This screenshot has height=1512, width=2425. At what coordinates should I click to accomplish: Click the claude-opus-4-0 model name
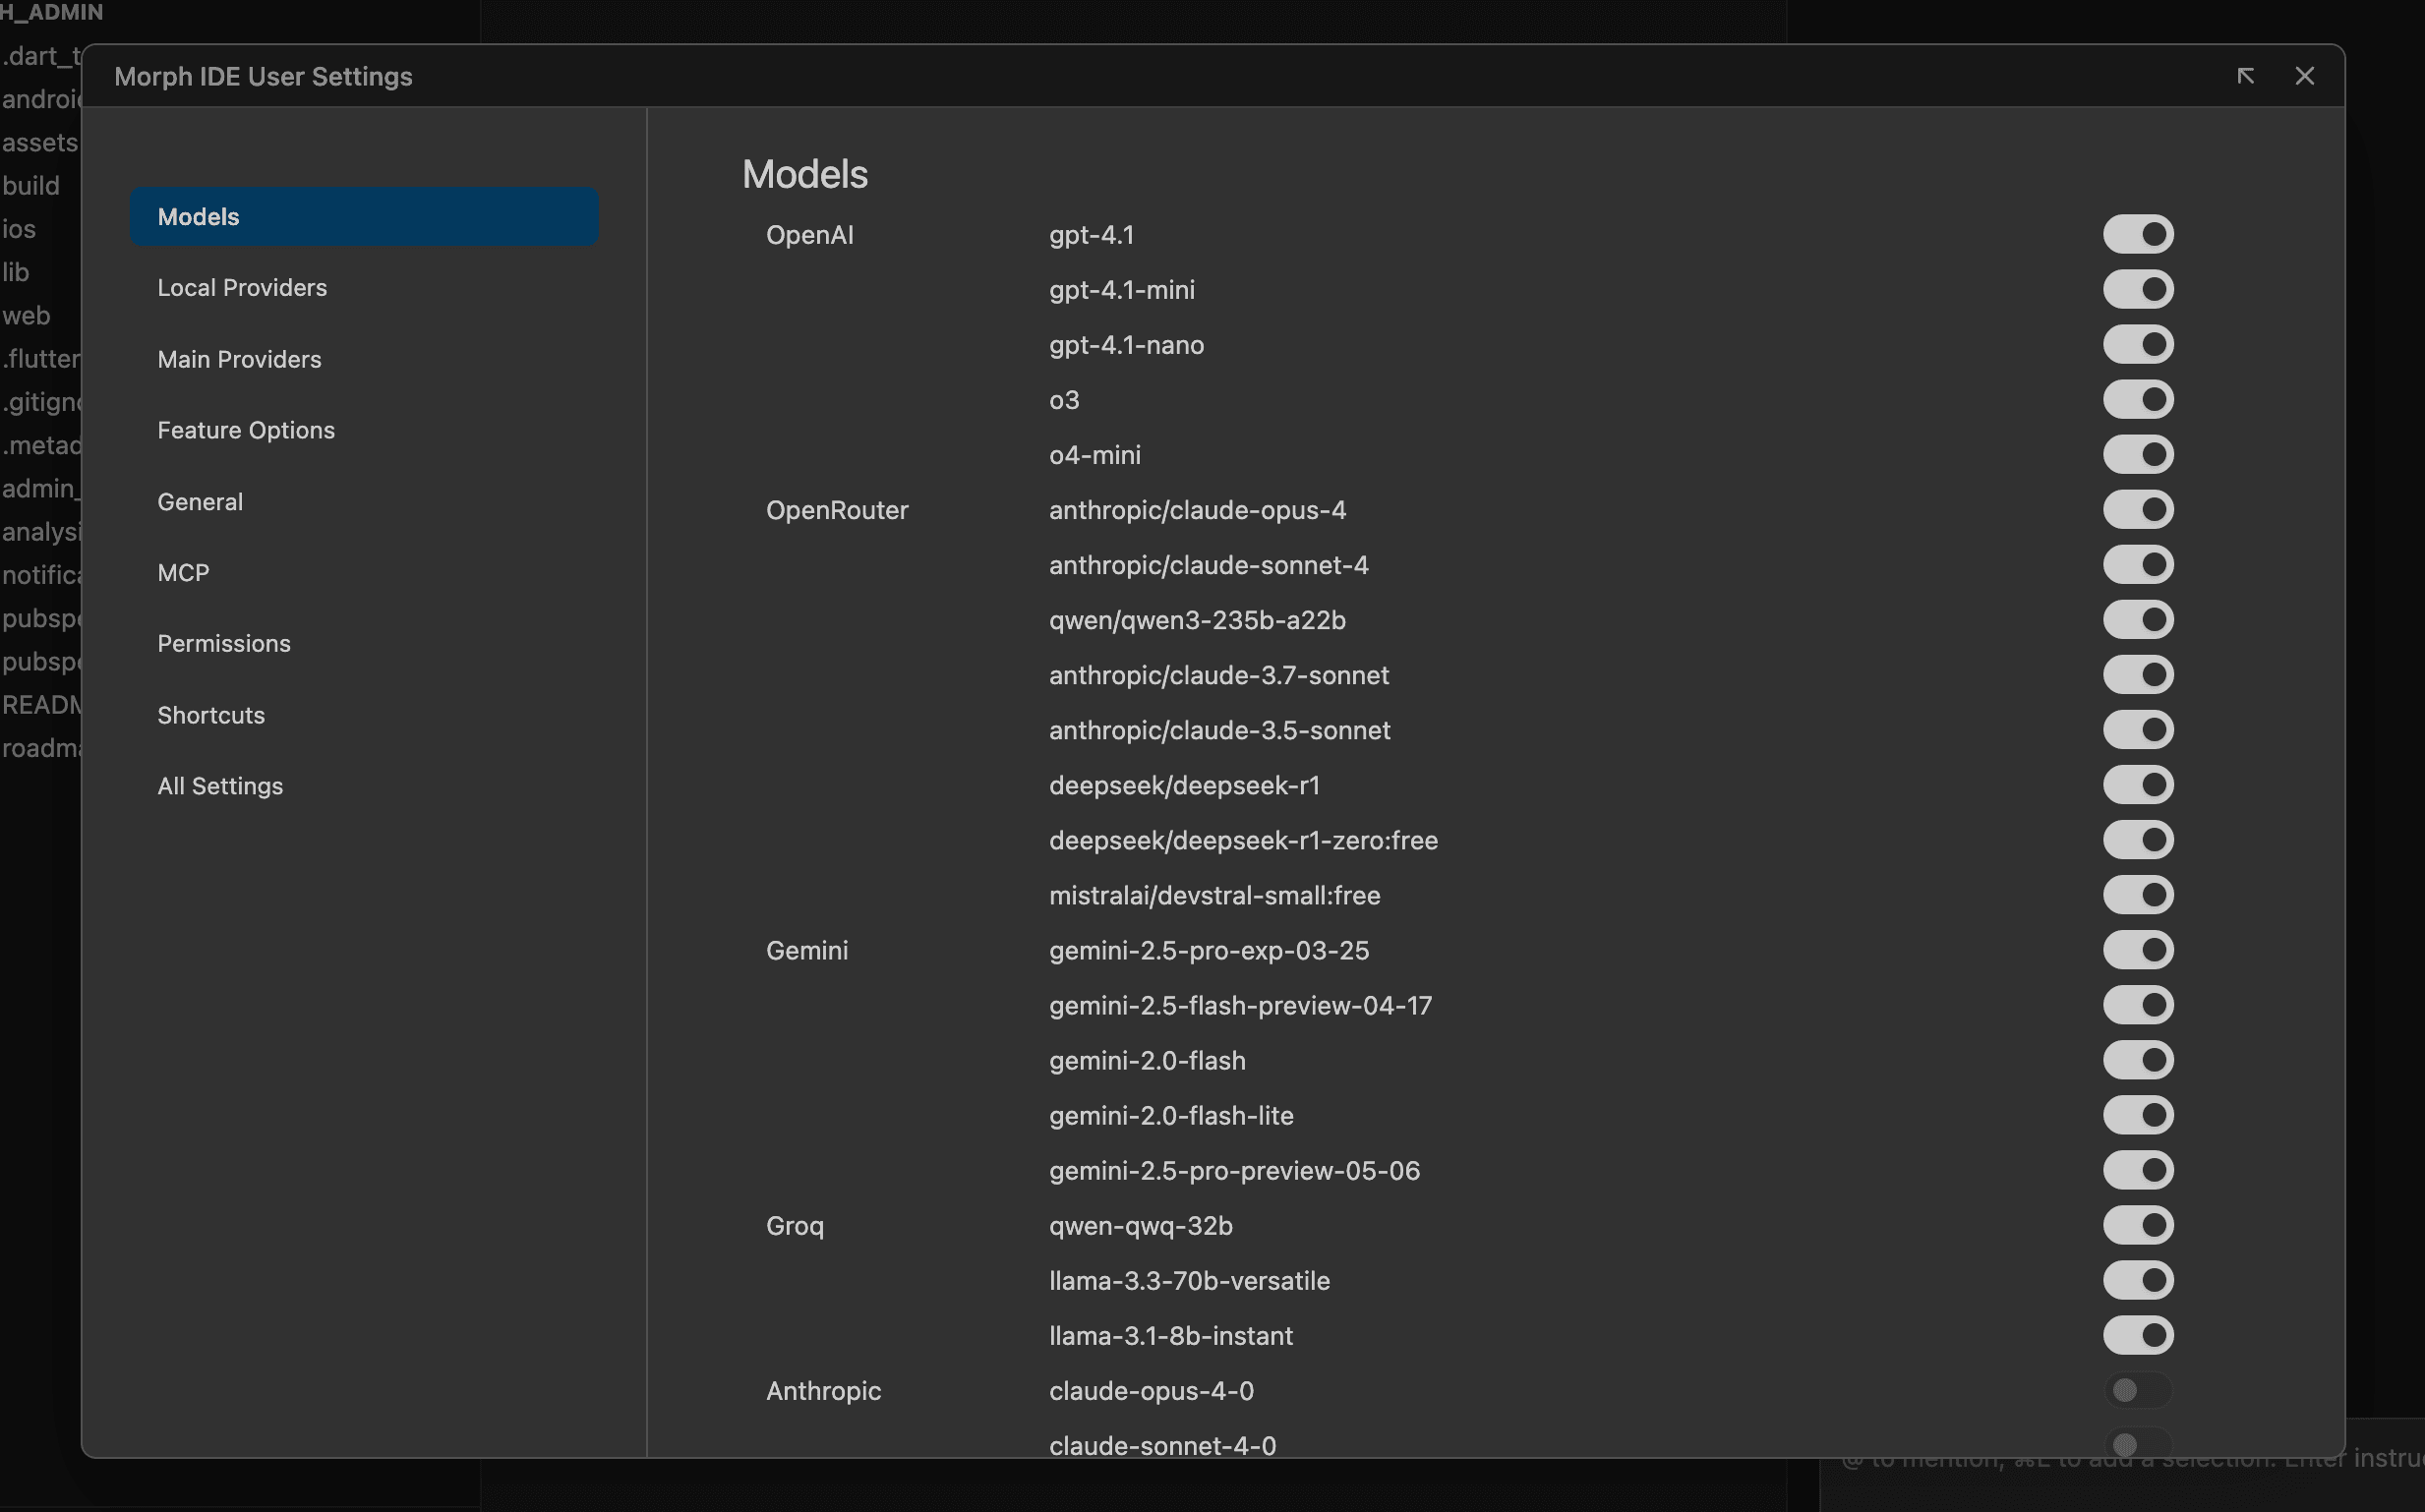click(1151, 1391)
